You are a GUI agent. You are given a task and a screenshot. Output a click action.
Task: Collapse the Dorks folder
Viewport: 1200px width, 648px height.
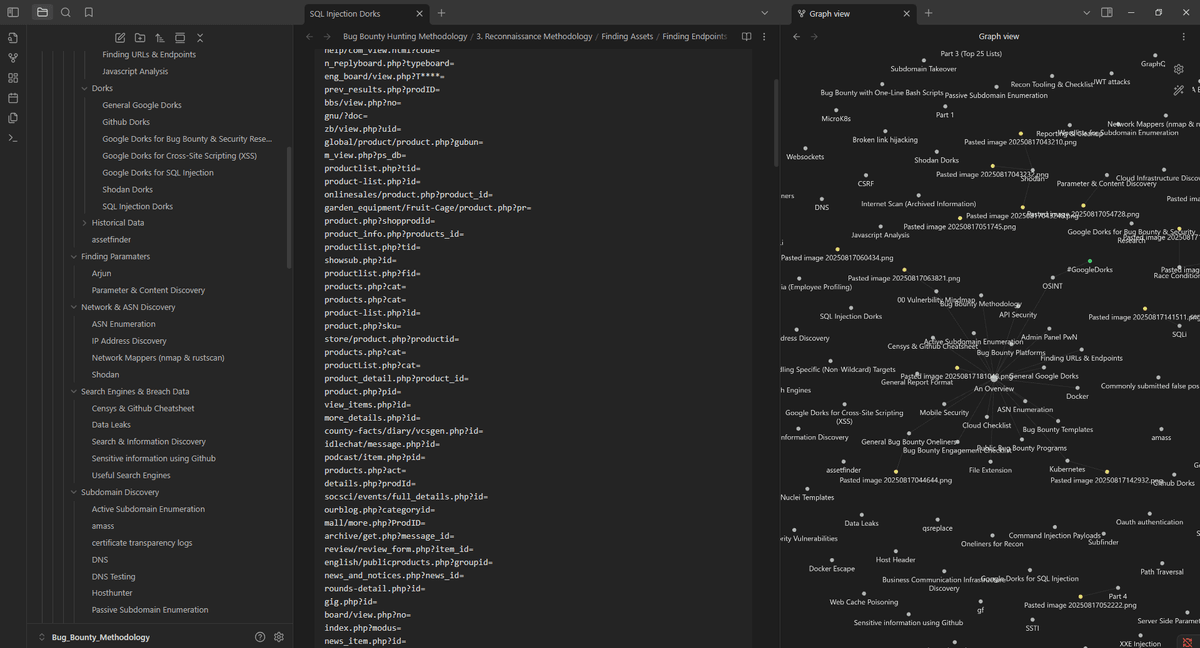[85, 88]
